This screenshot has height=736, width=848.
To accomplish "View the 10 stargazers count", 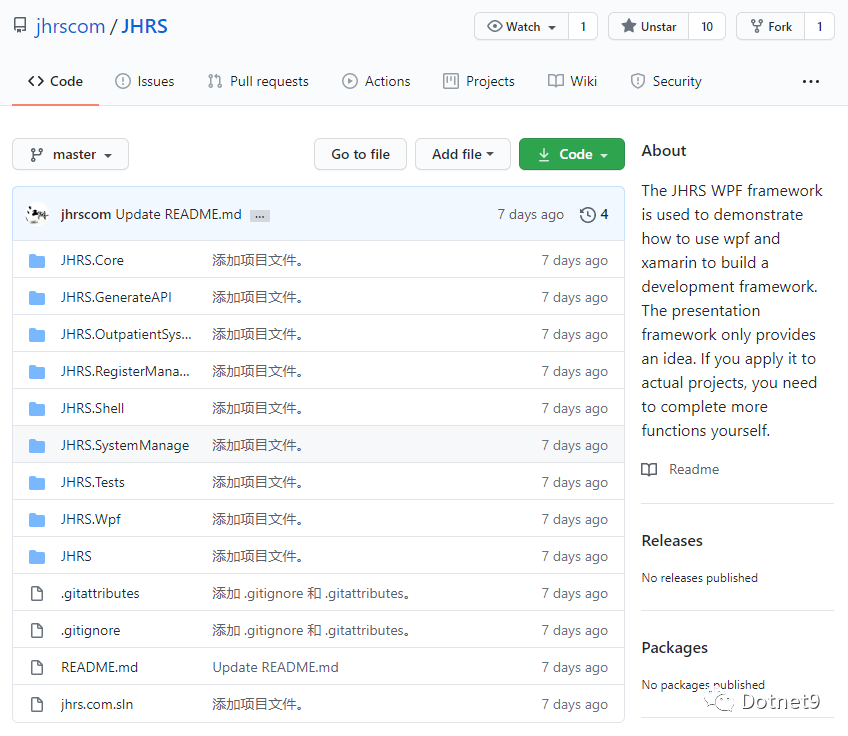I will click(707, 26).
